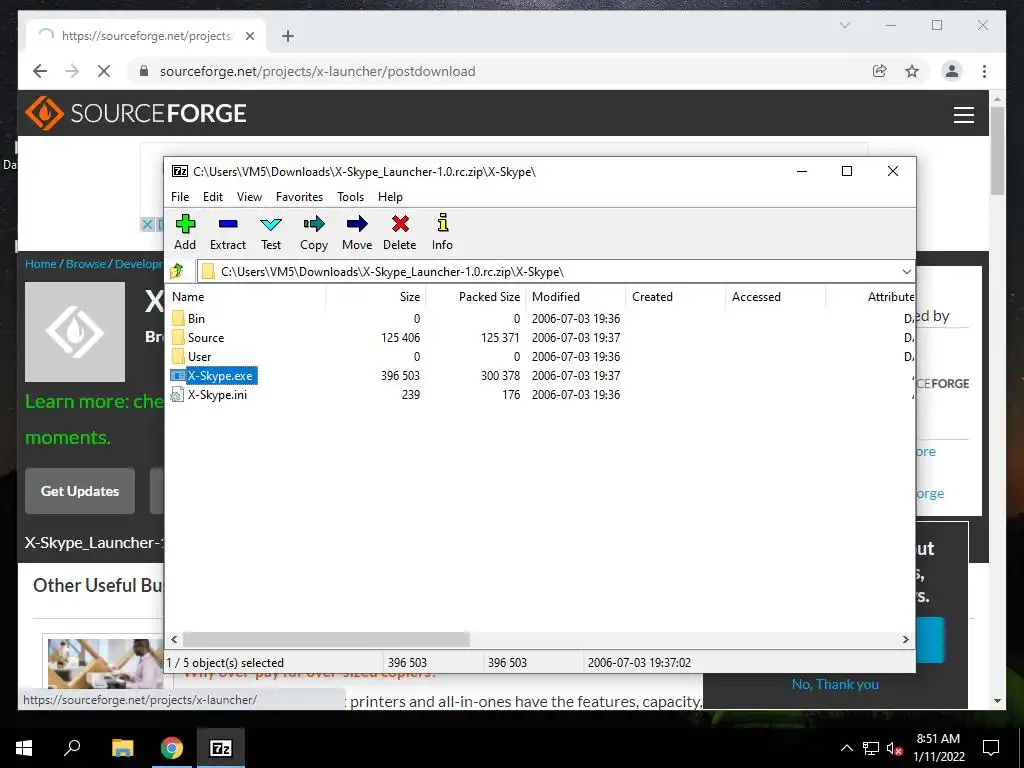The height and width of the screenshot is (768, 1024).
Task: Open the File menu in 7-Zip
Action: click(180, 197)
